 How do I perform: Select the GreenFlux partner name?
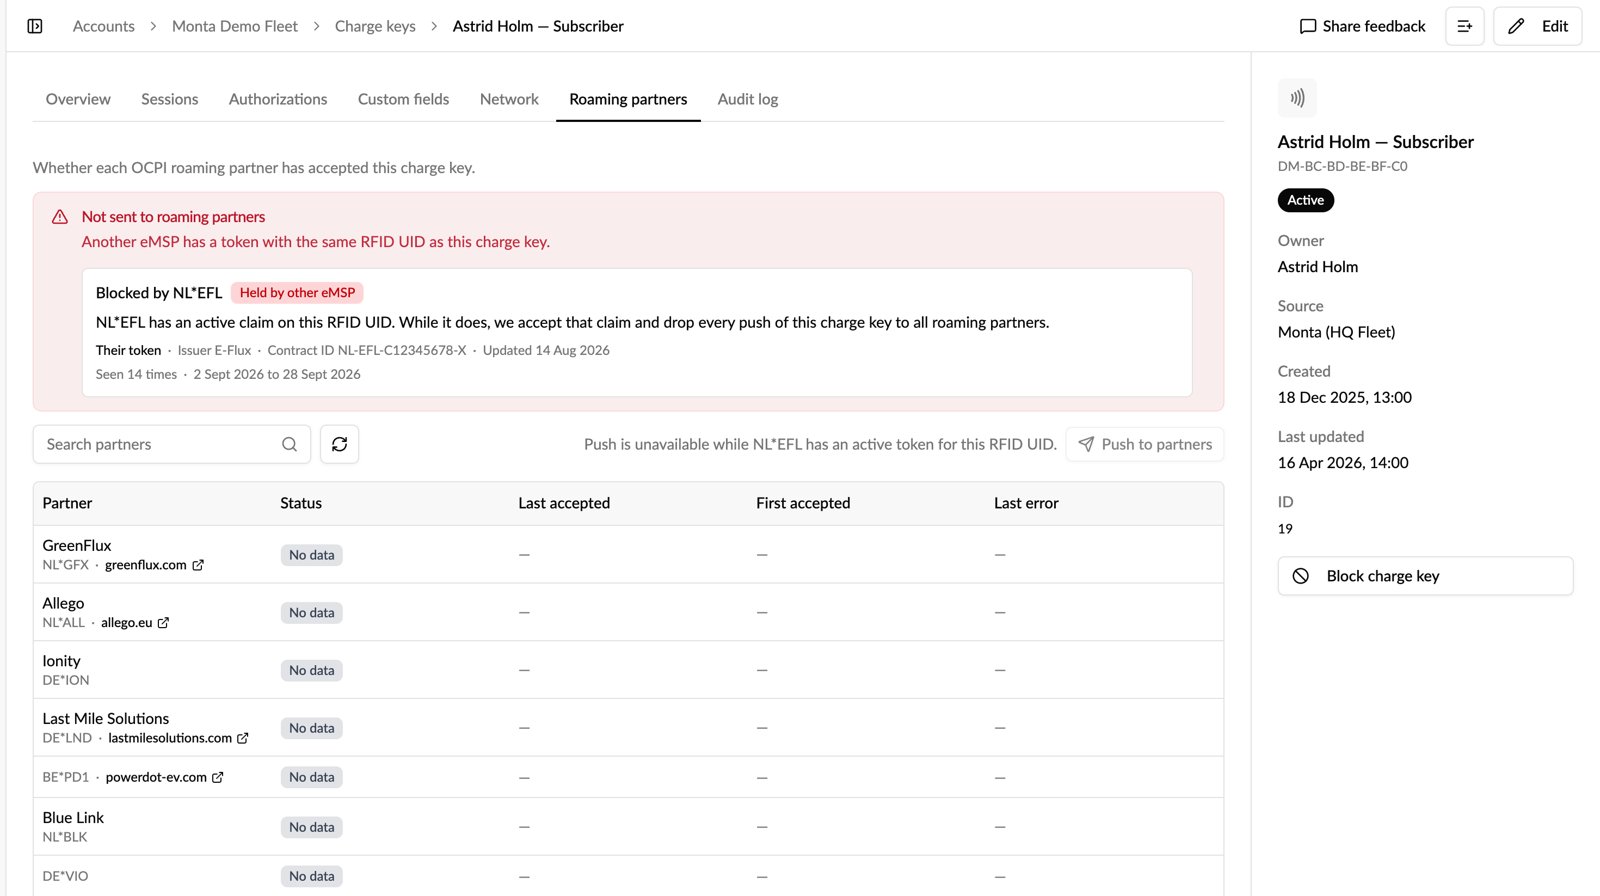pyautogui.click(x=77, y=545)
